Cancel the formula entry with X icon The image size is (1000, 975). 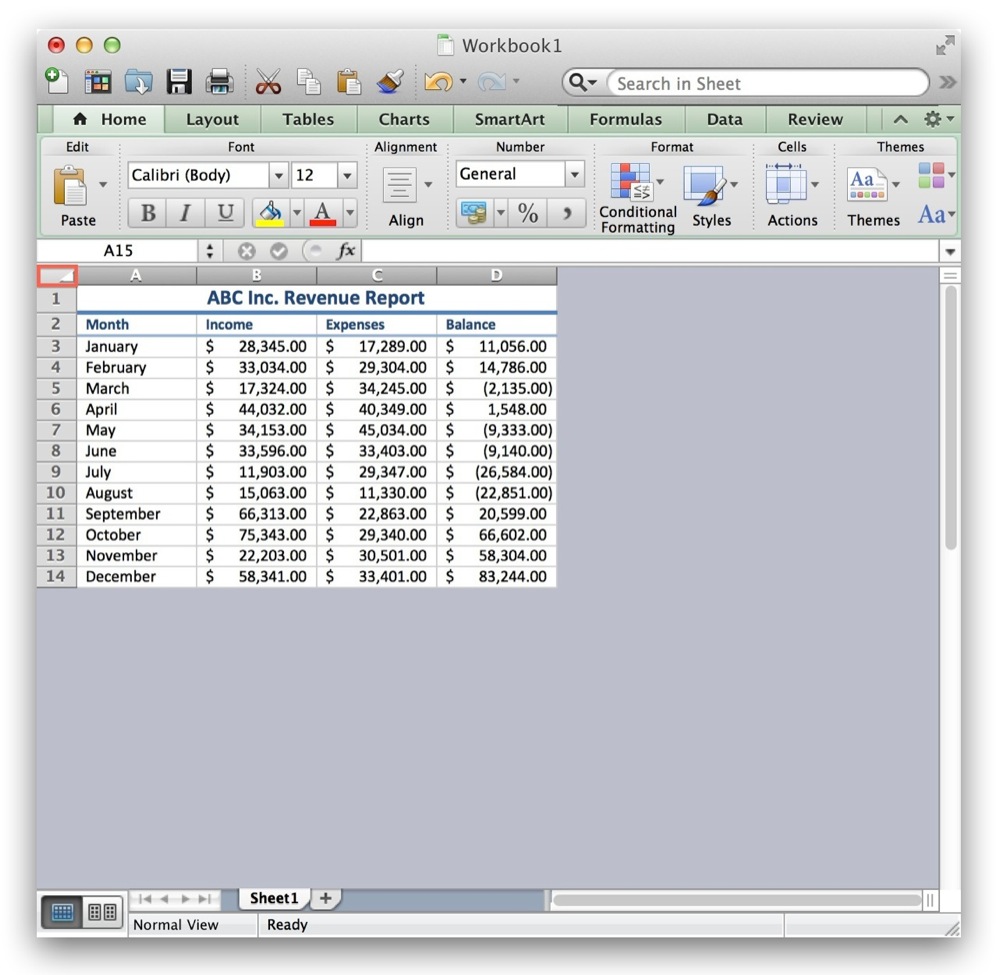coord(246,251)
